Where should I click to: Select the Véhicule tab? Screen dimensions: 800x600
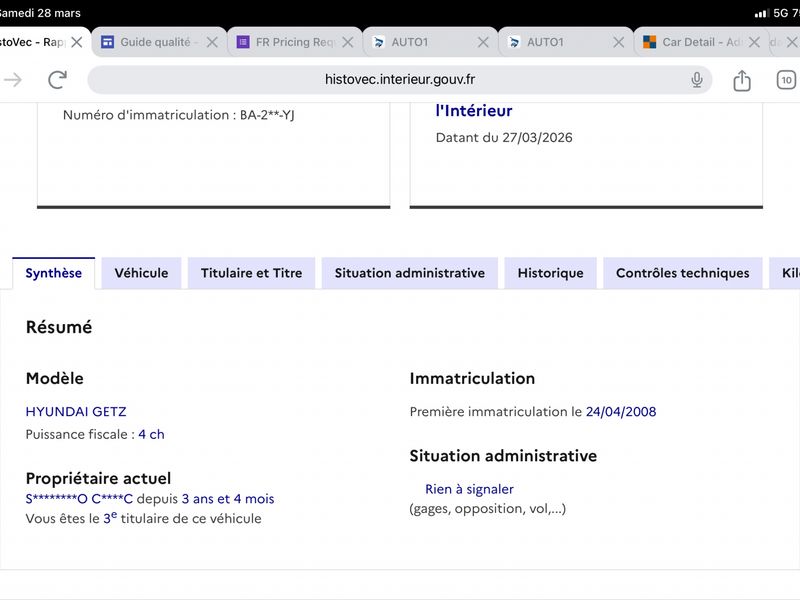click(x=141, y=273)
